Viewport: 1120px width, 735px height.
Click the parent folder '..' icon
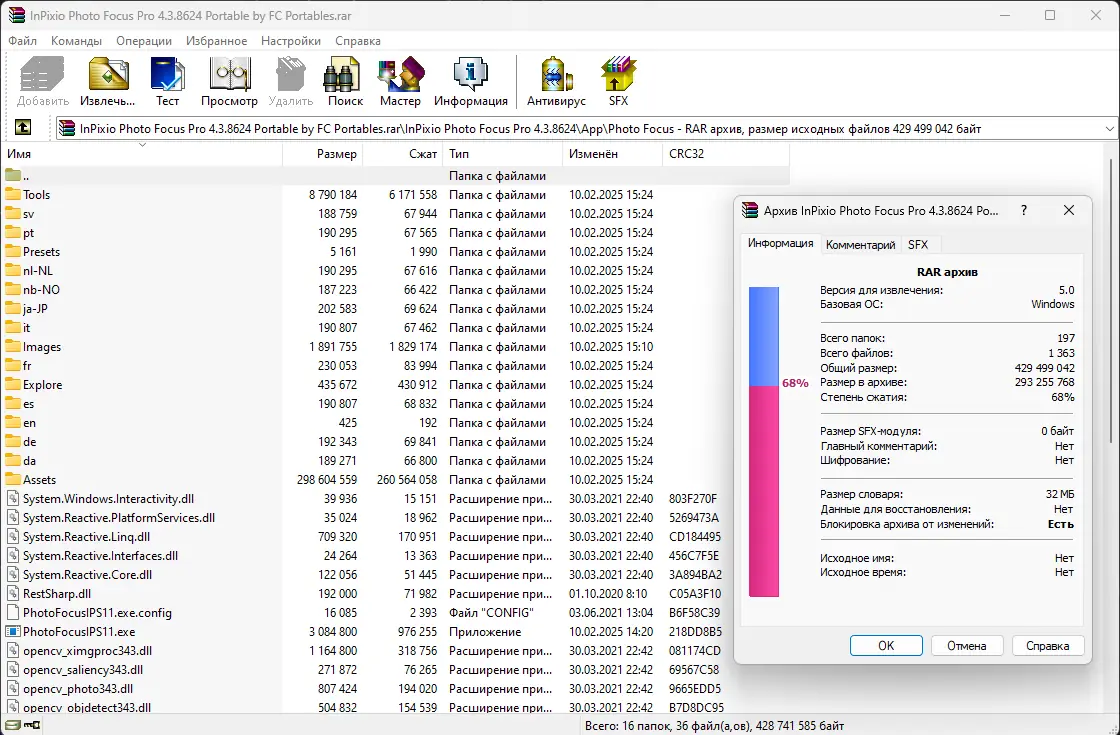click(x=13, y=175)
